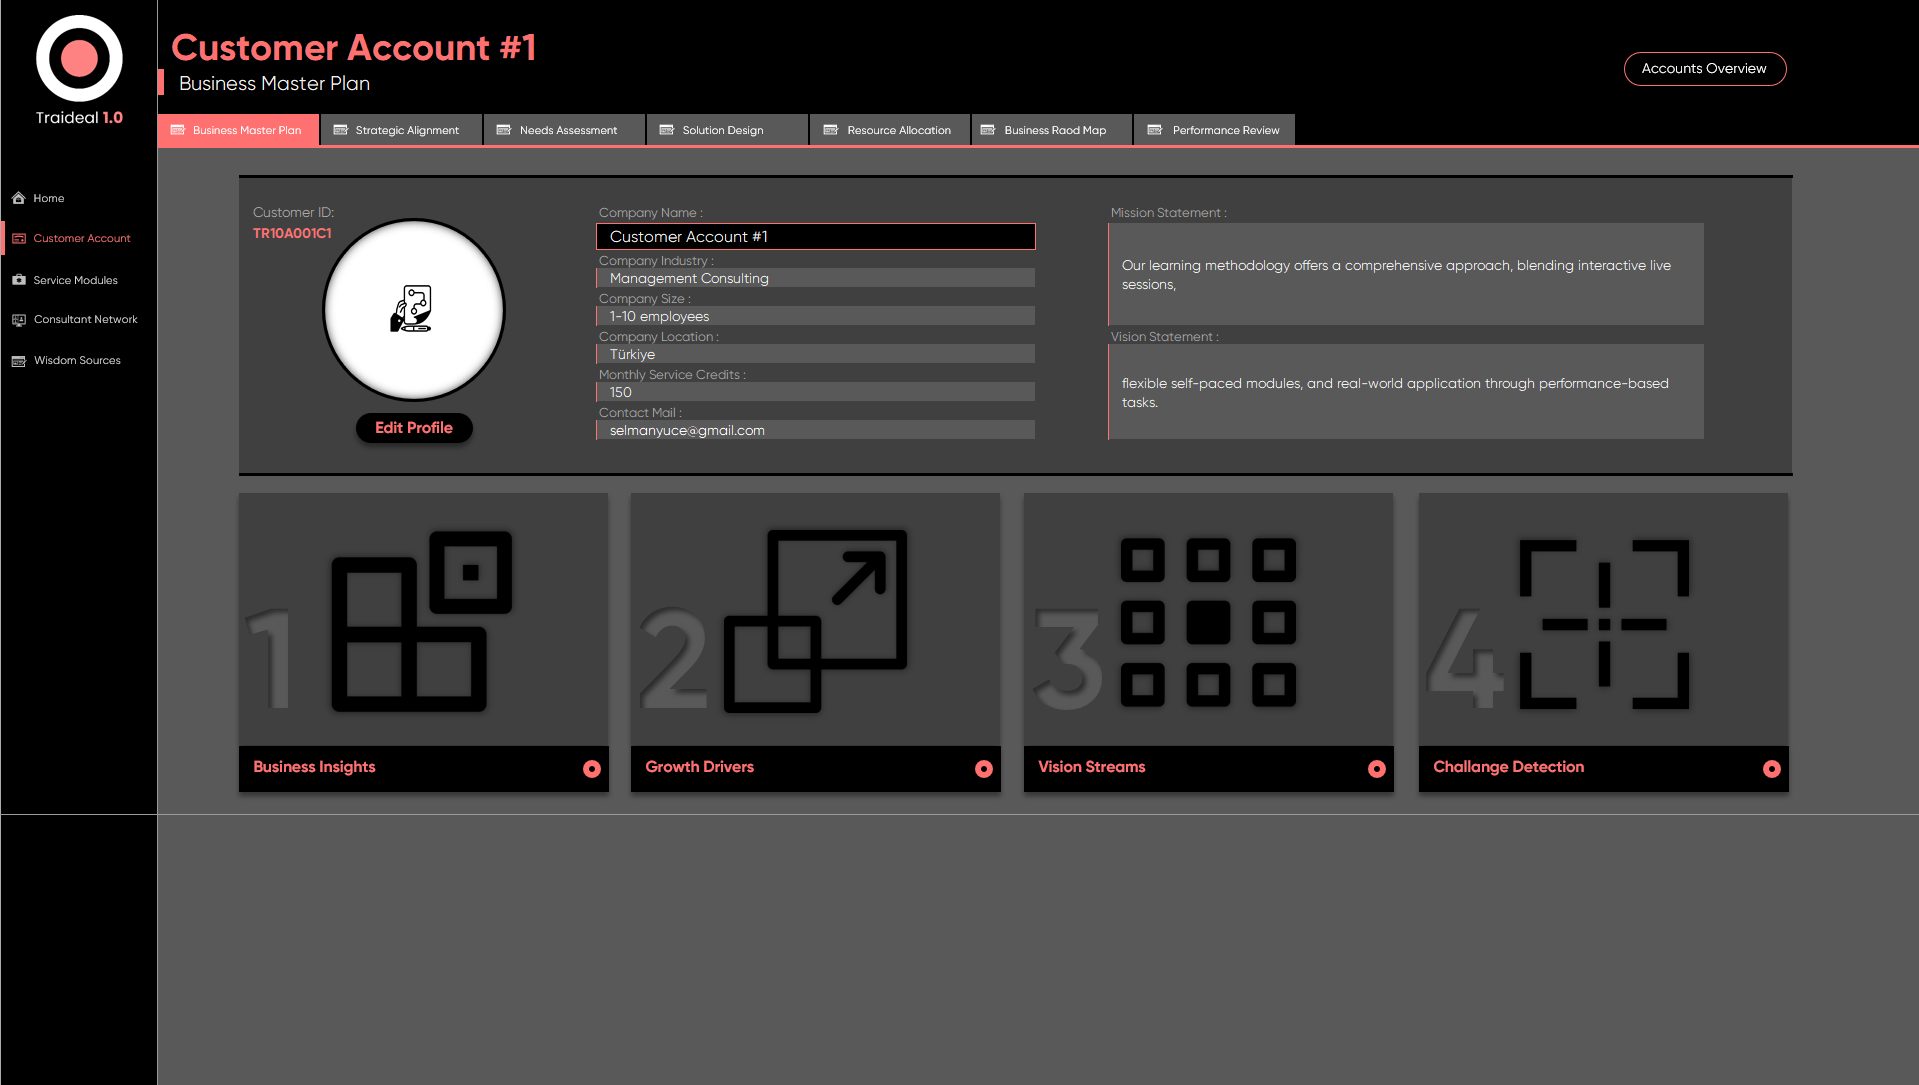Click the Accounts Overview button
This screenshot has width=1919, height=1085.
[x=1704, y=69]
